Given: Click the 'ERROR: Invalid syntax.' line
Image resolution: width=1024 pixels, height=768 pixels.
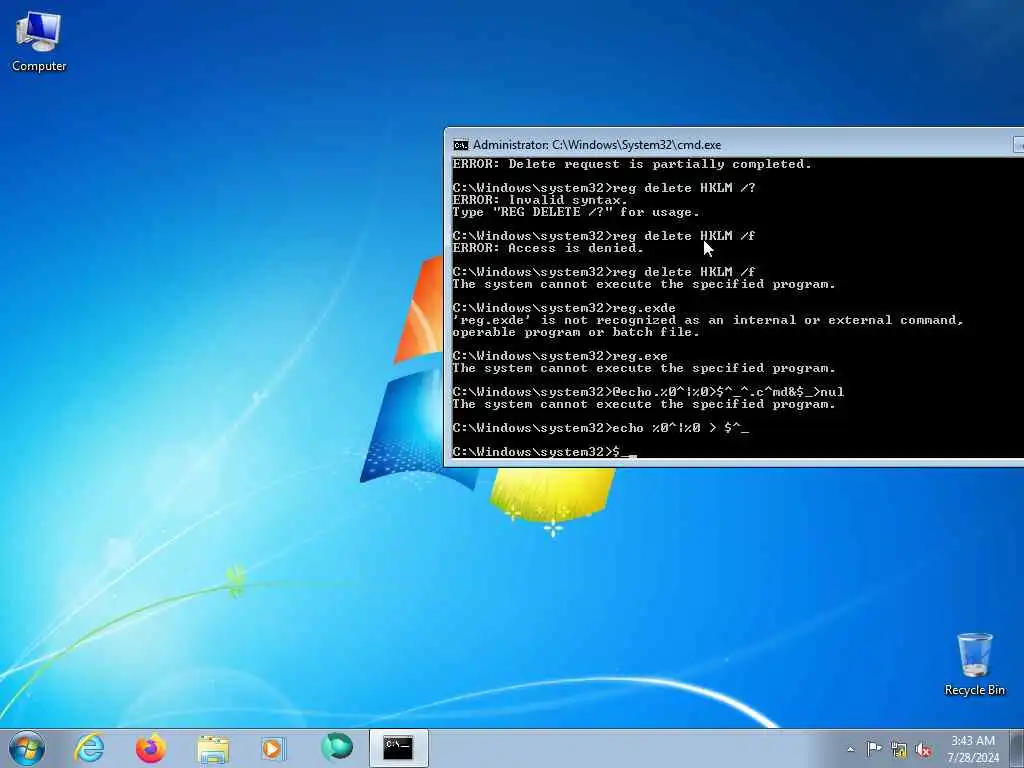Looking at the screenshot, I should [539, 200].
